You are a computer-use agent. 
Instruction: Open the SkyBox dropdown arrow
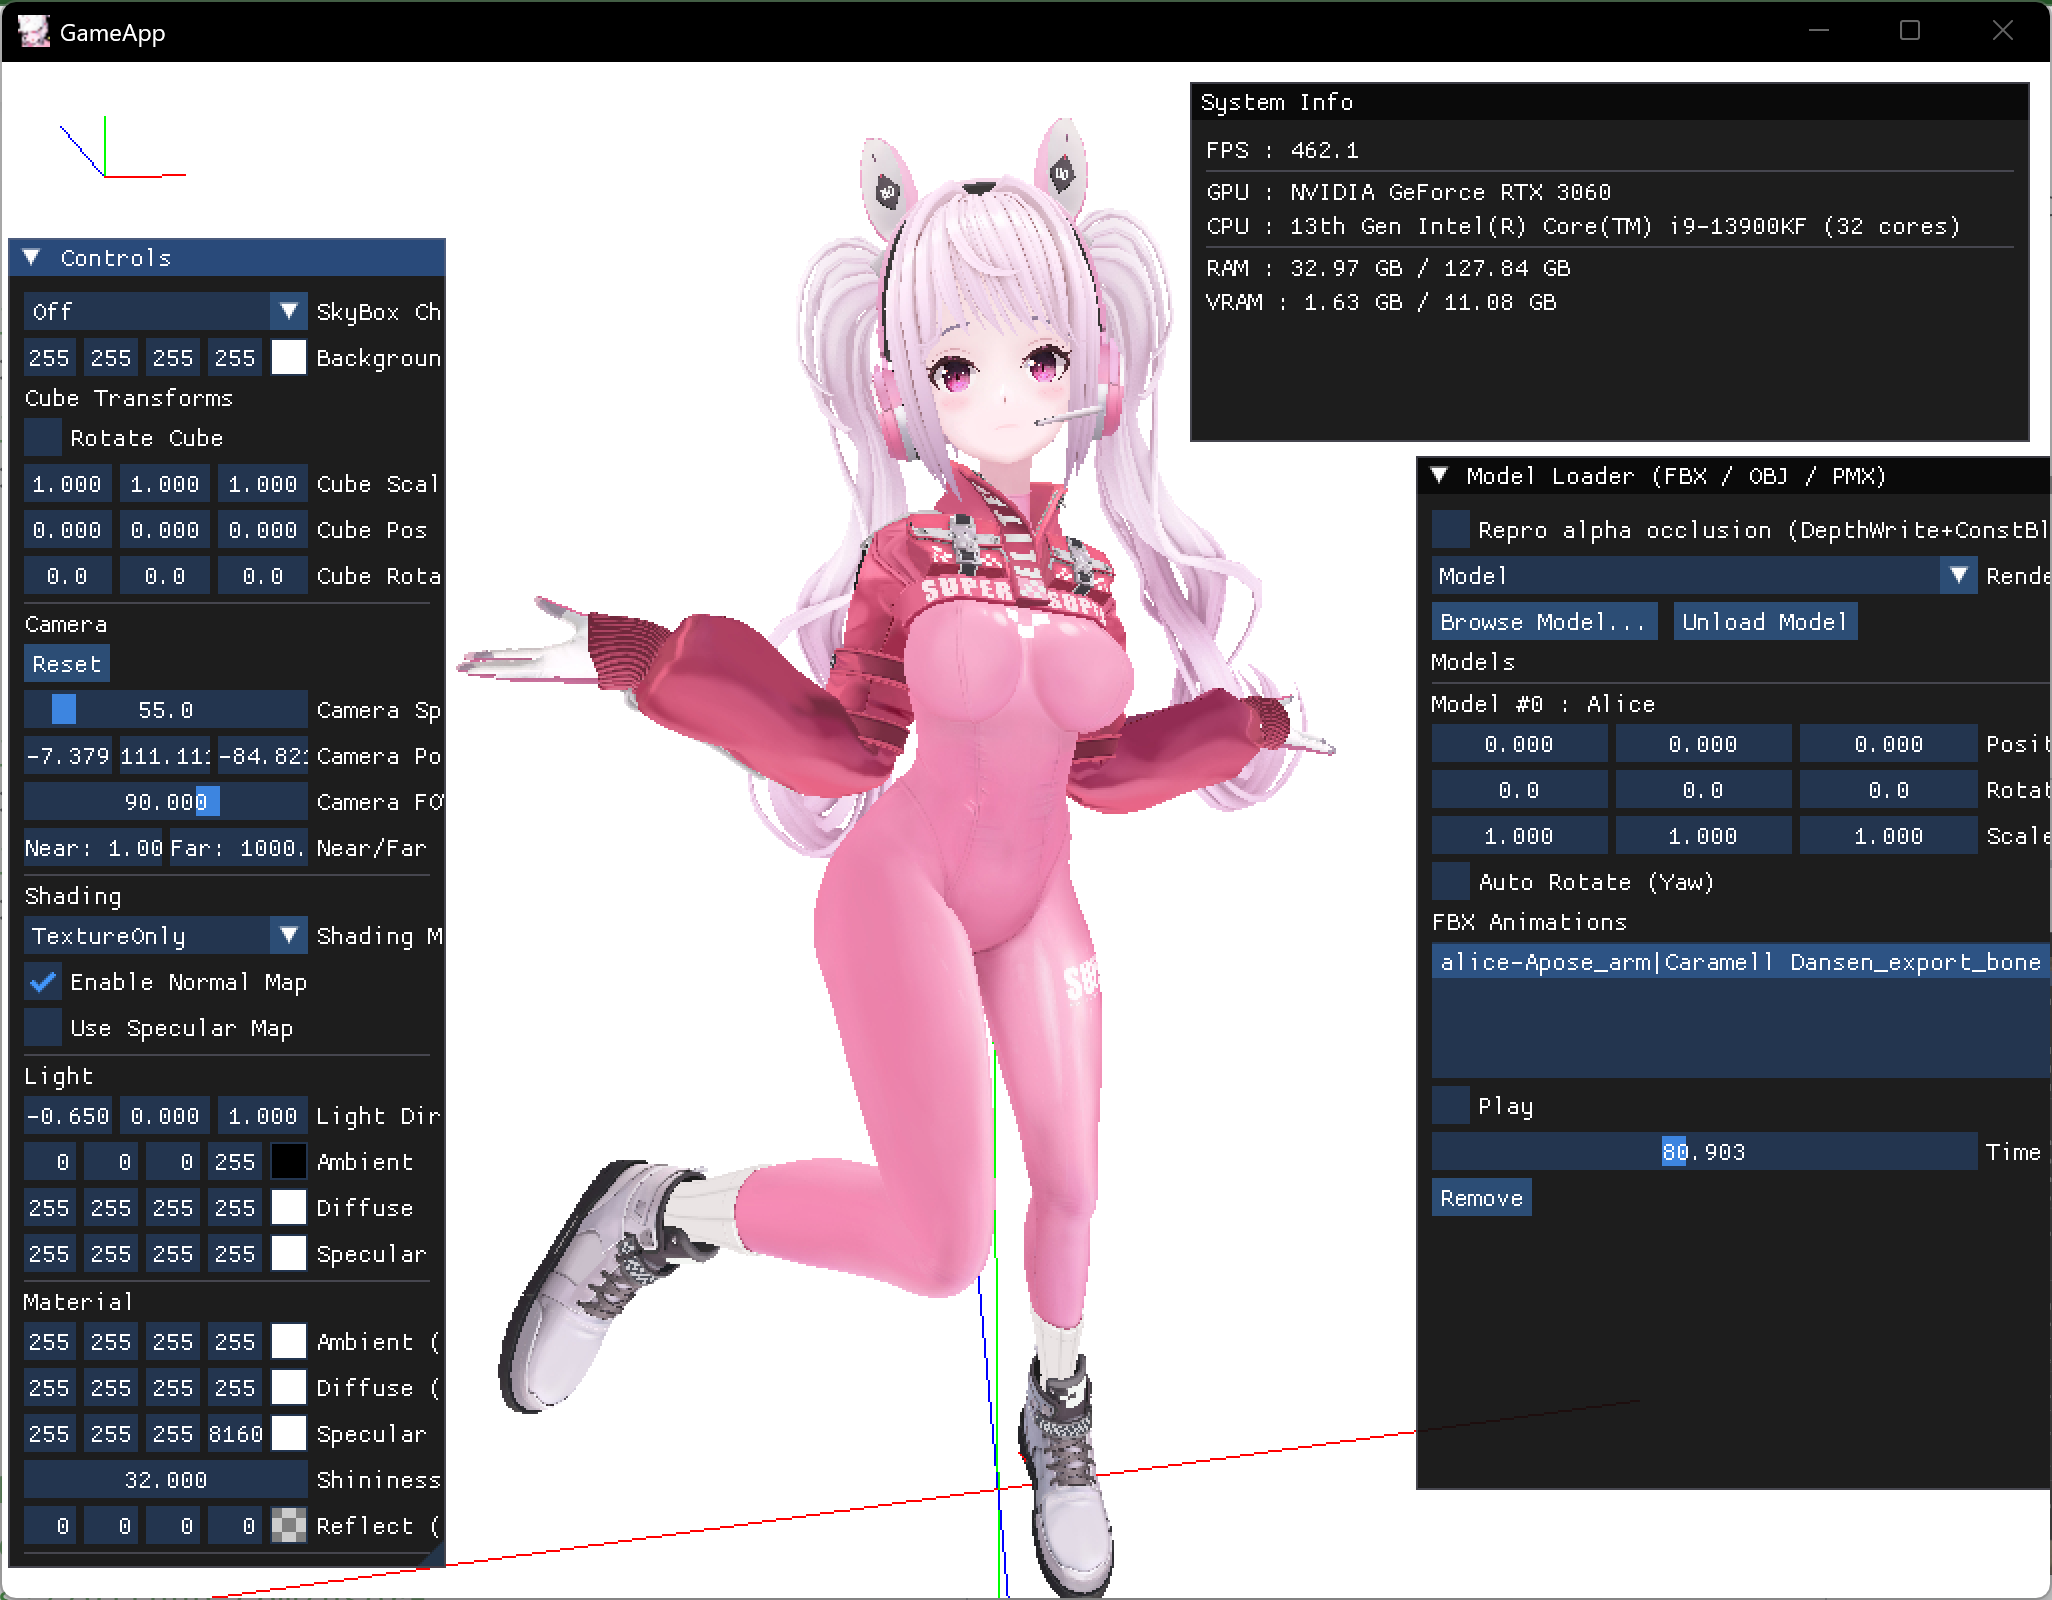[x=288, y=312]
